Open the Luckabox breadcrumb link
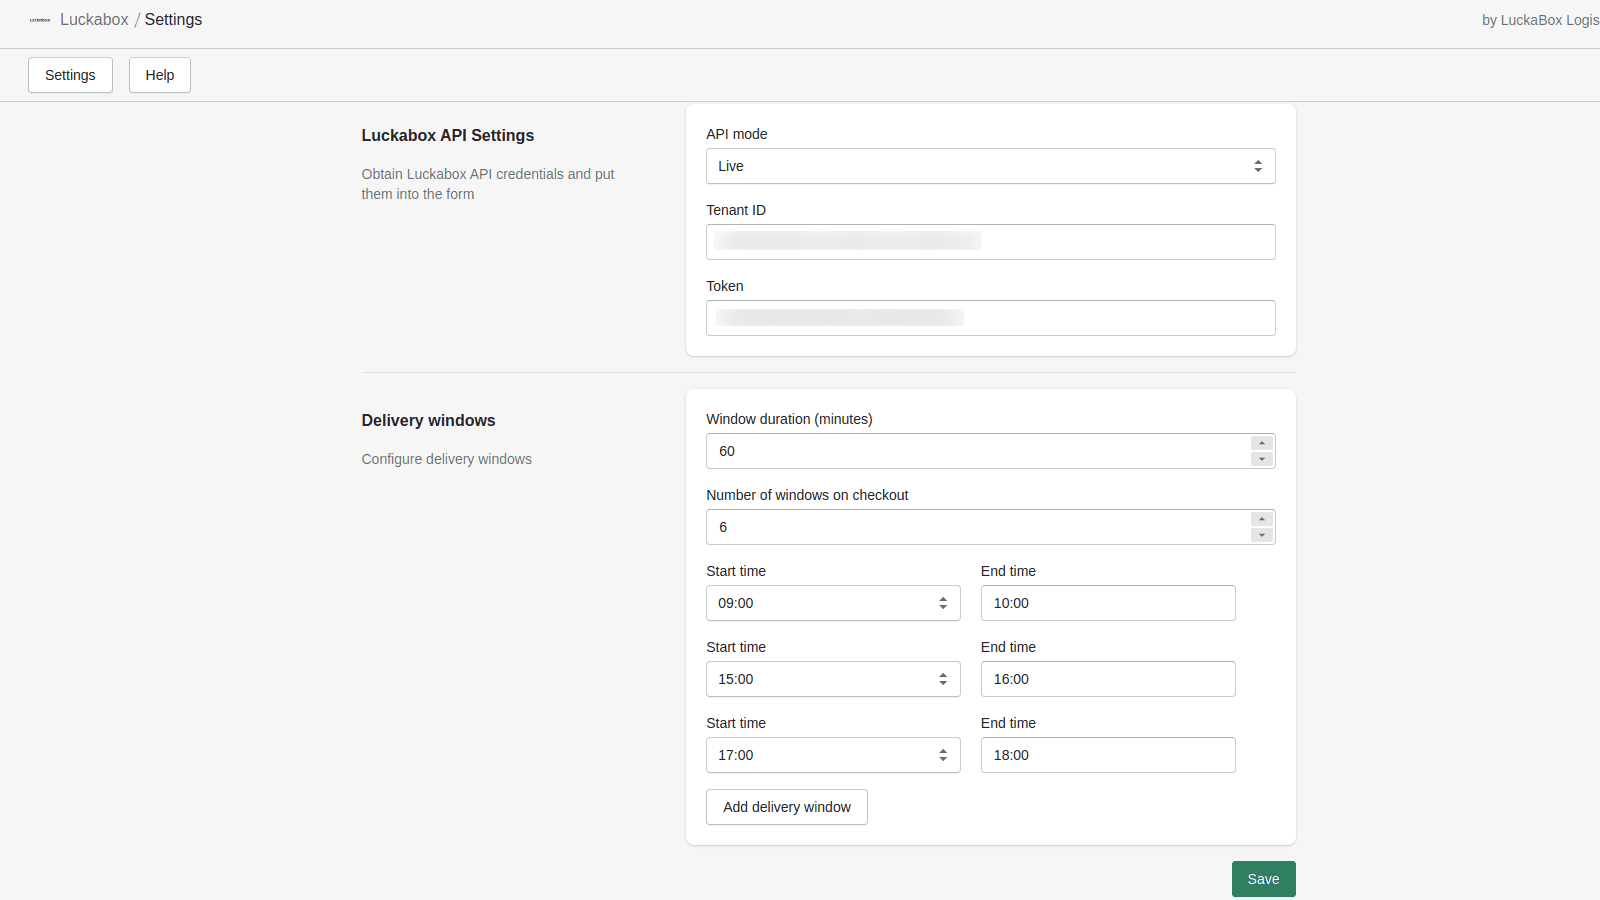Viewport: 1600px width, 900px height. (94, 19)
